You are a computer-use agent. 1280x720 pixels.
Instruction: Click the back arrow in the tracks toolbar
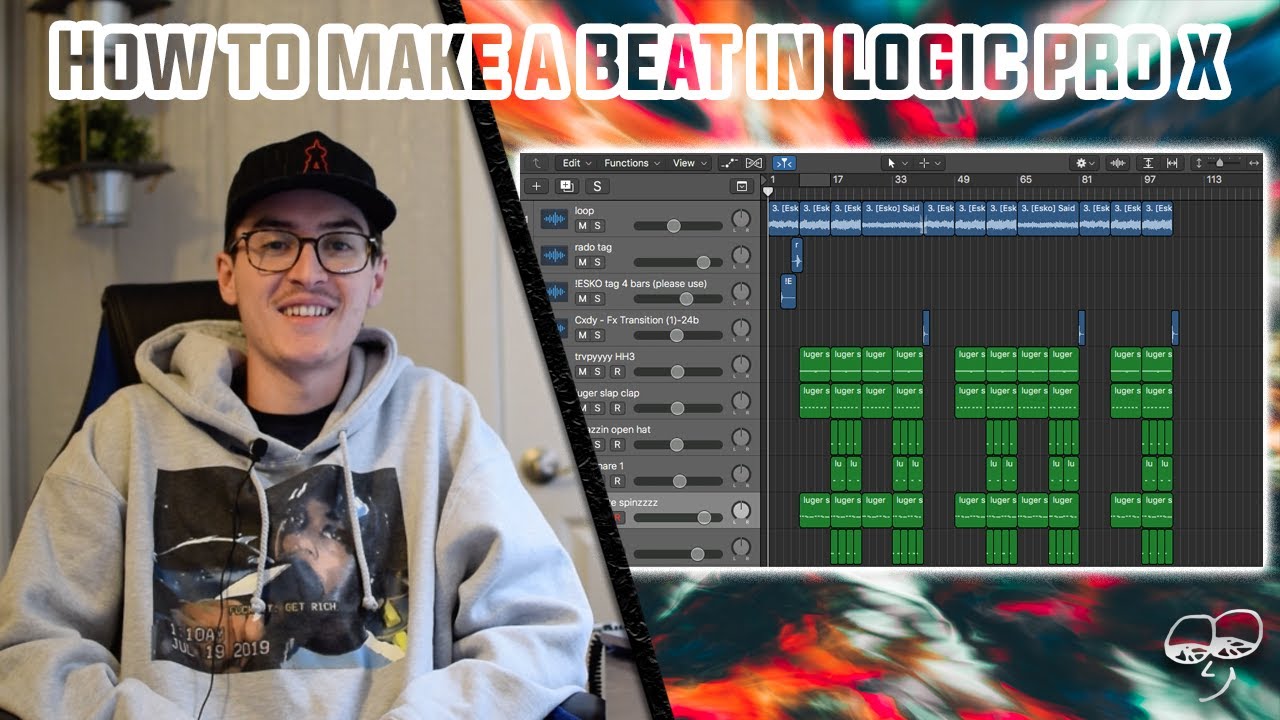[x=537, y=163]
